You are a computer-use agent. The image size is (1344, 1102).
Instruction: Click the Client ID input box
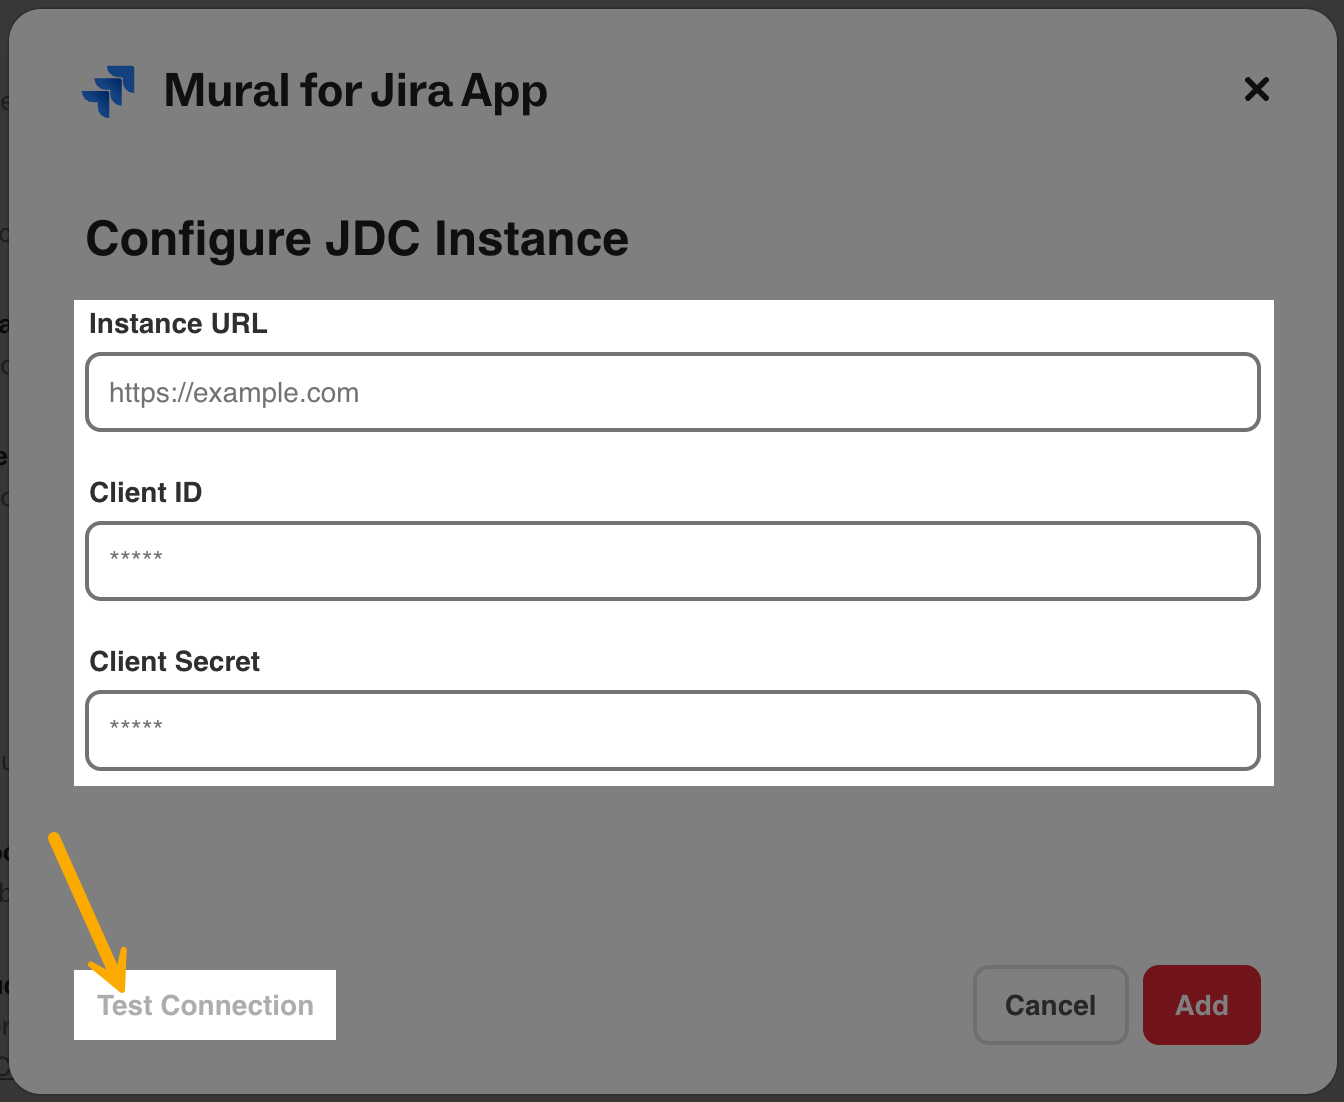672,561
